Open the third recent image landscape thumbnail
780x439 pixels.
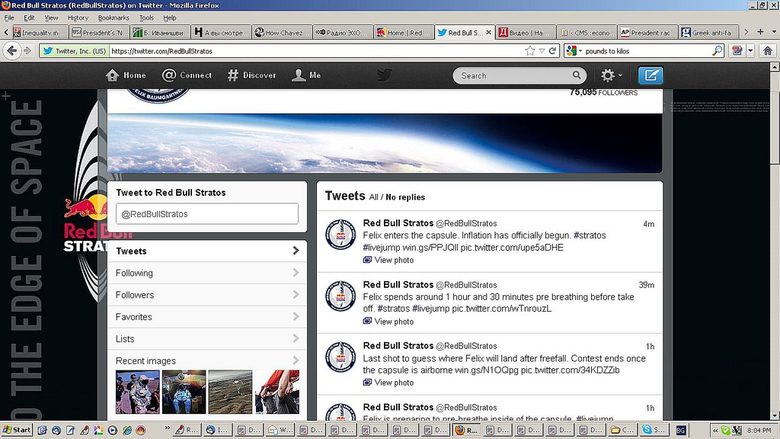click(230, 392)
